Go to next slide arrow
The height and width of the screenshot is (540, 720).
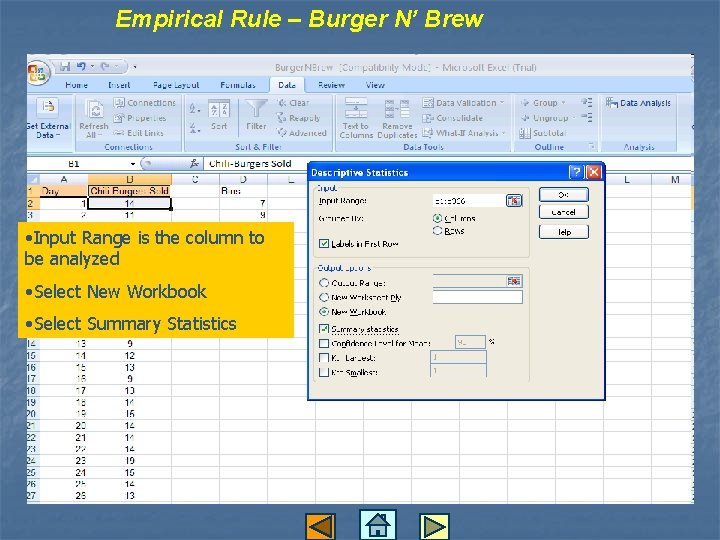point(434,526)
